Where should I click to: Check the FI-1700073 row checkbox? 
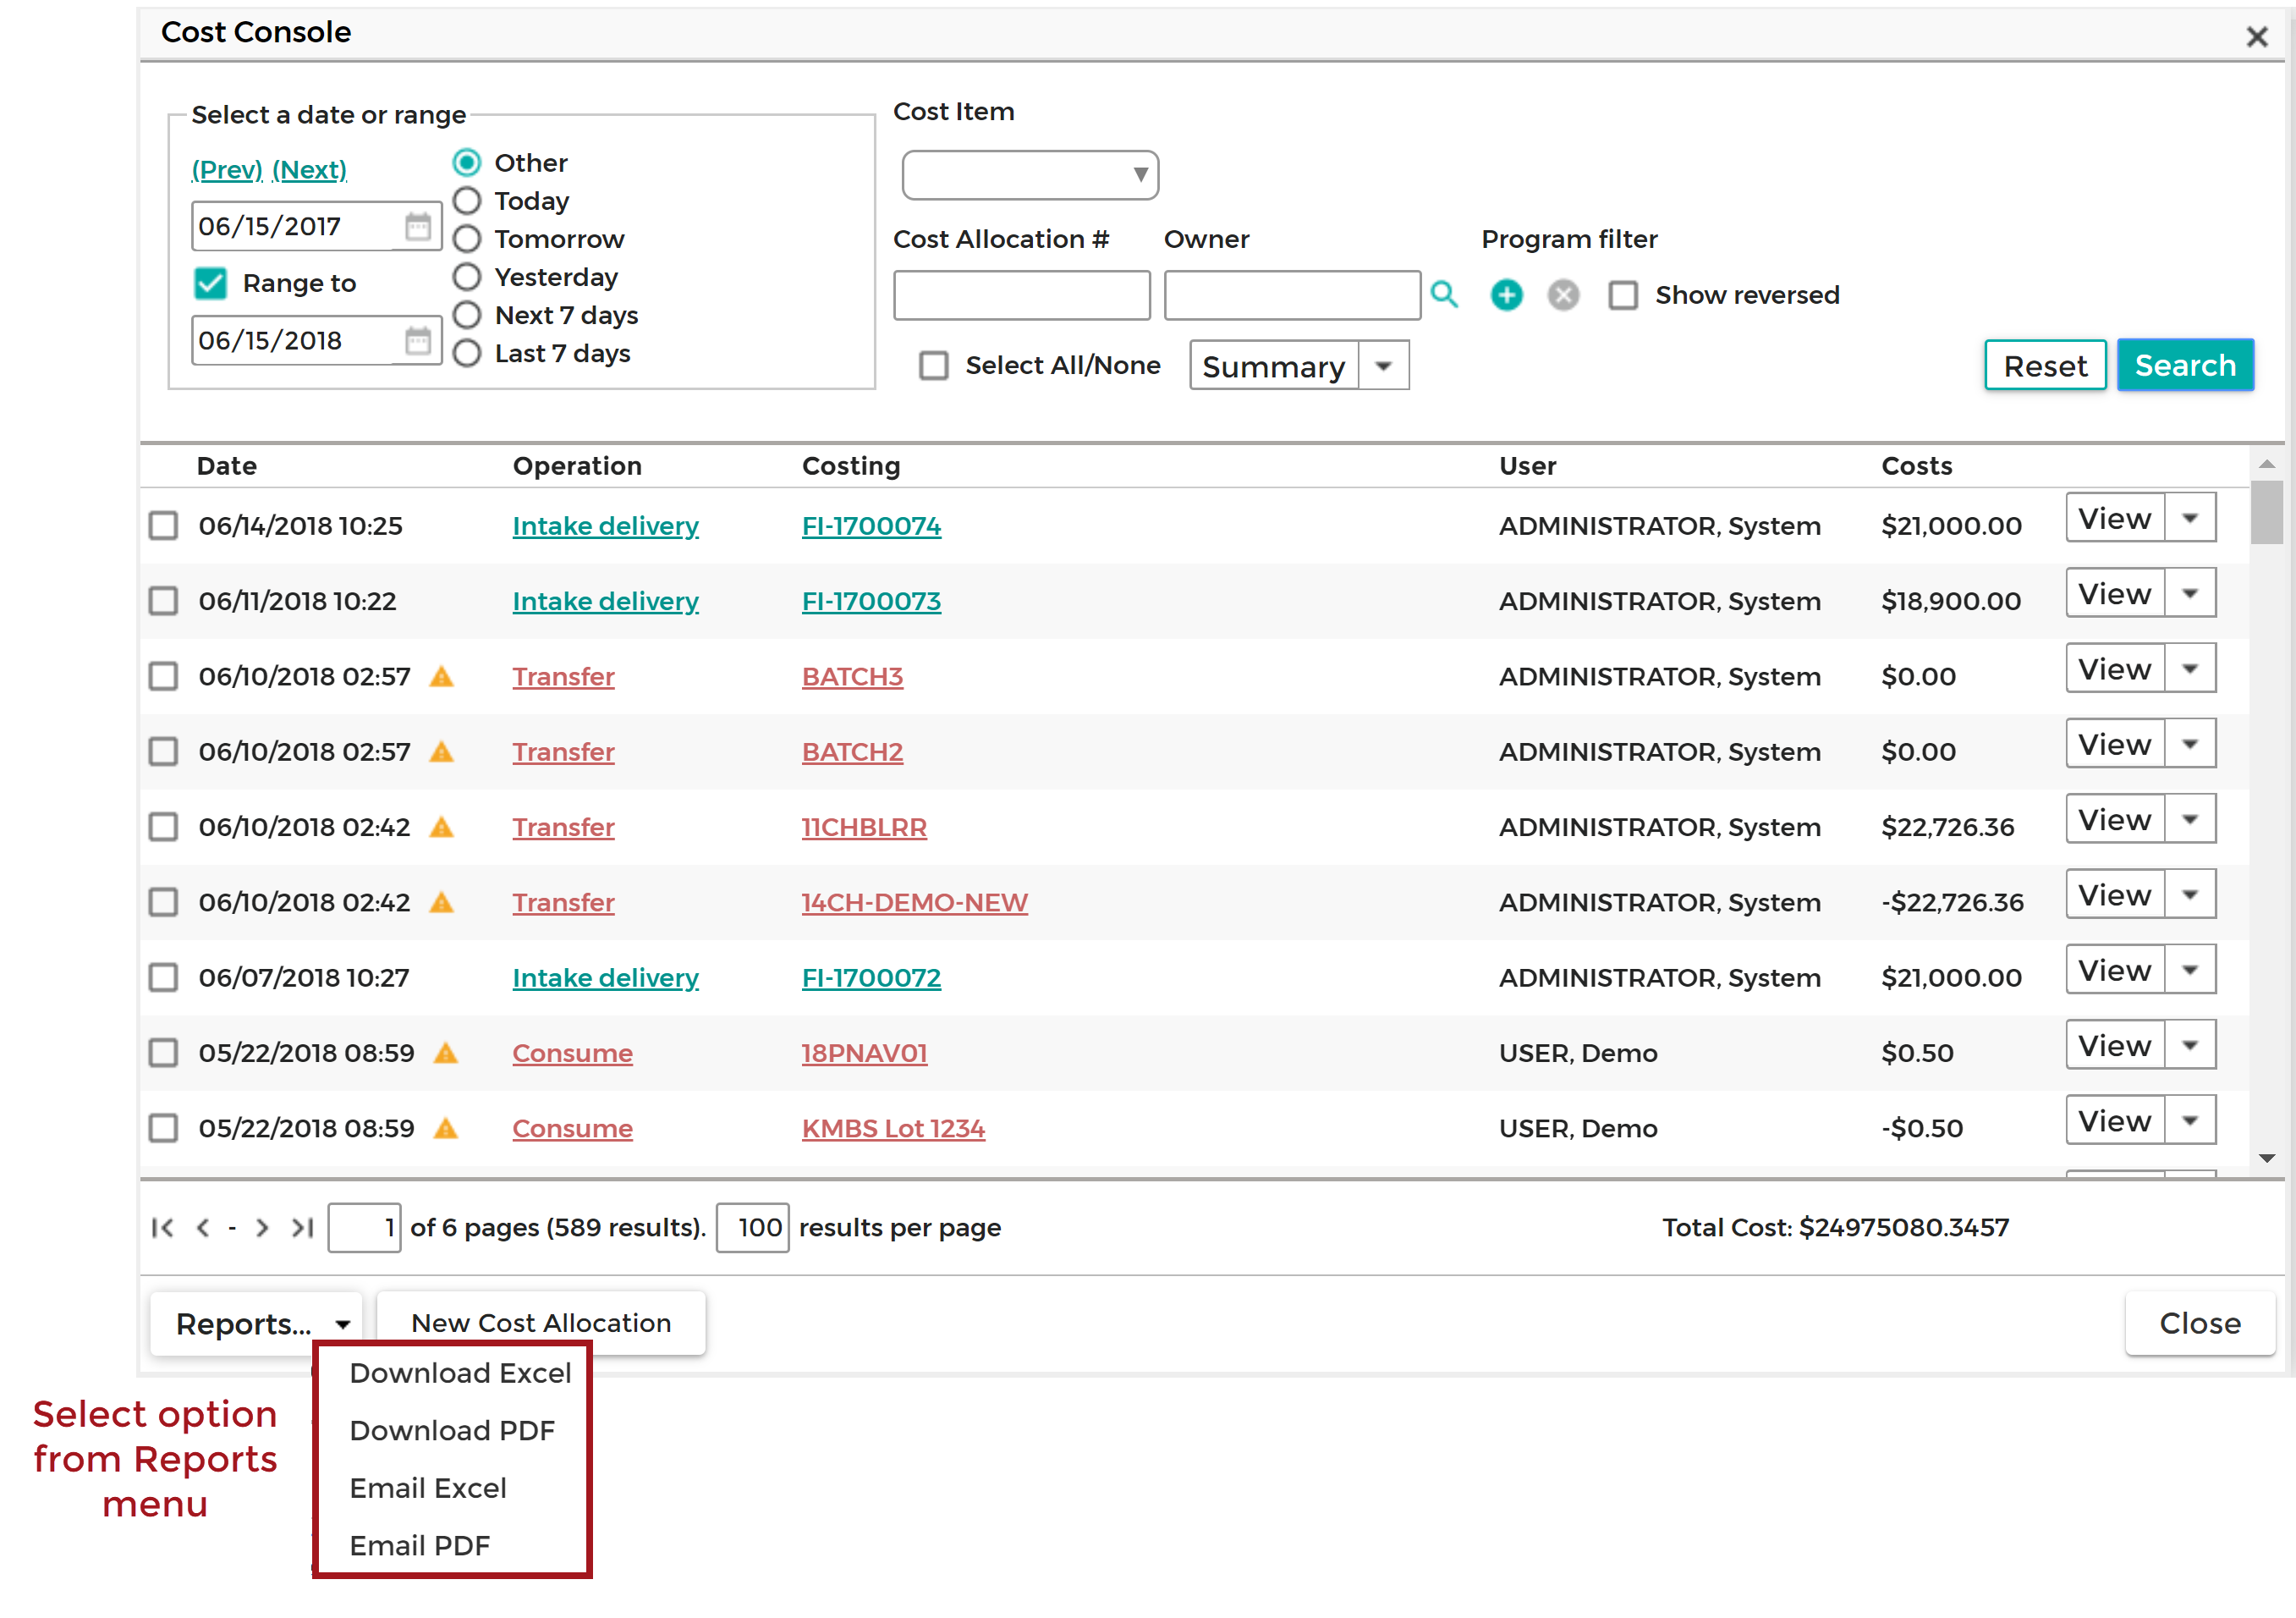[x=163, y=600]
